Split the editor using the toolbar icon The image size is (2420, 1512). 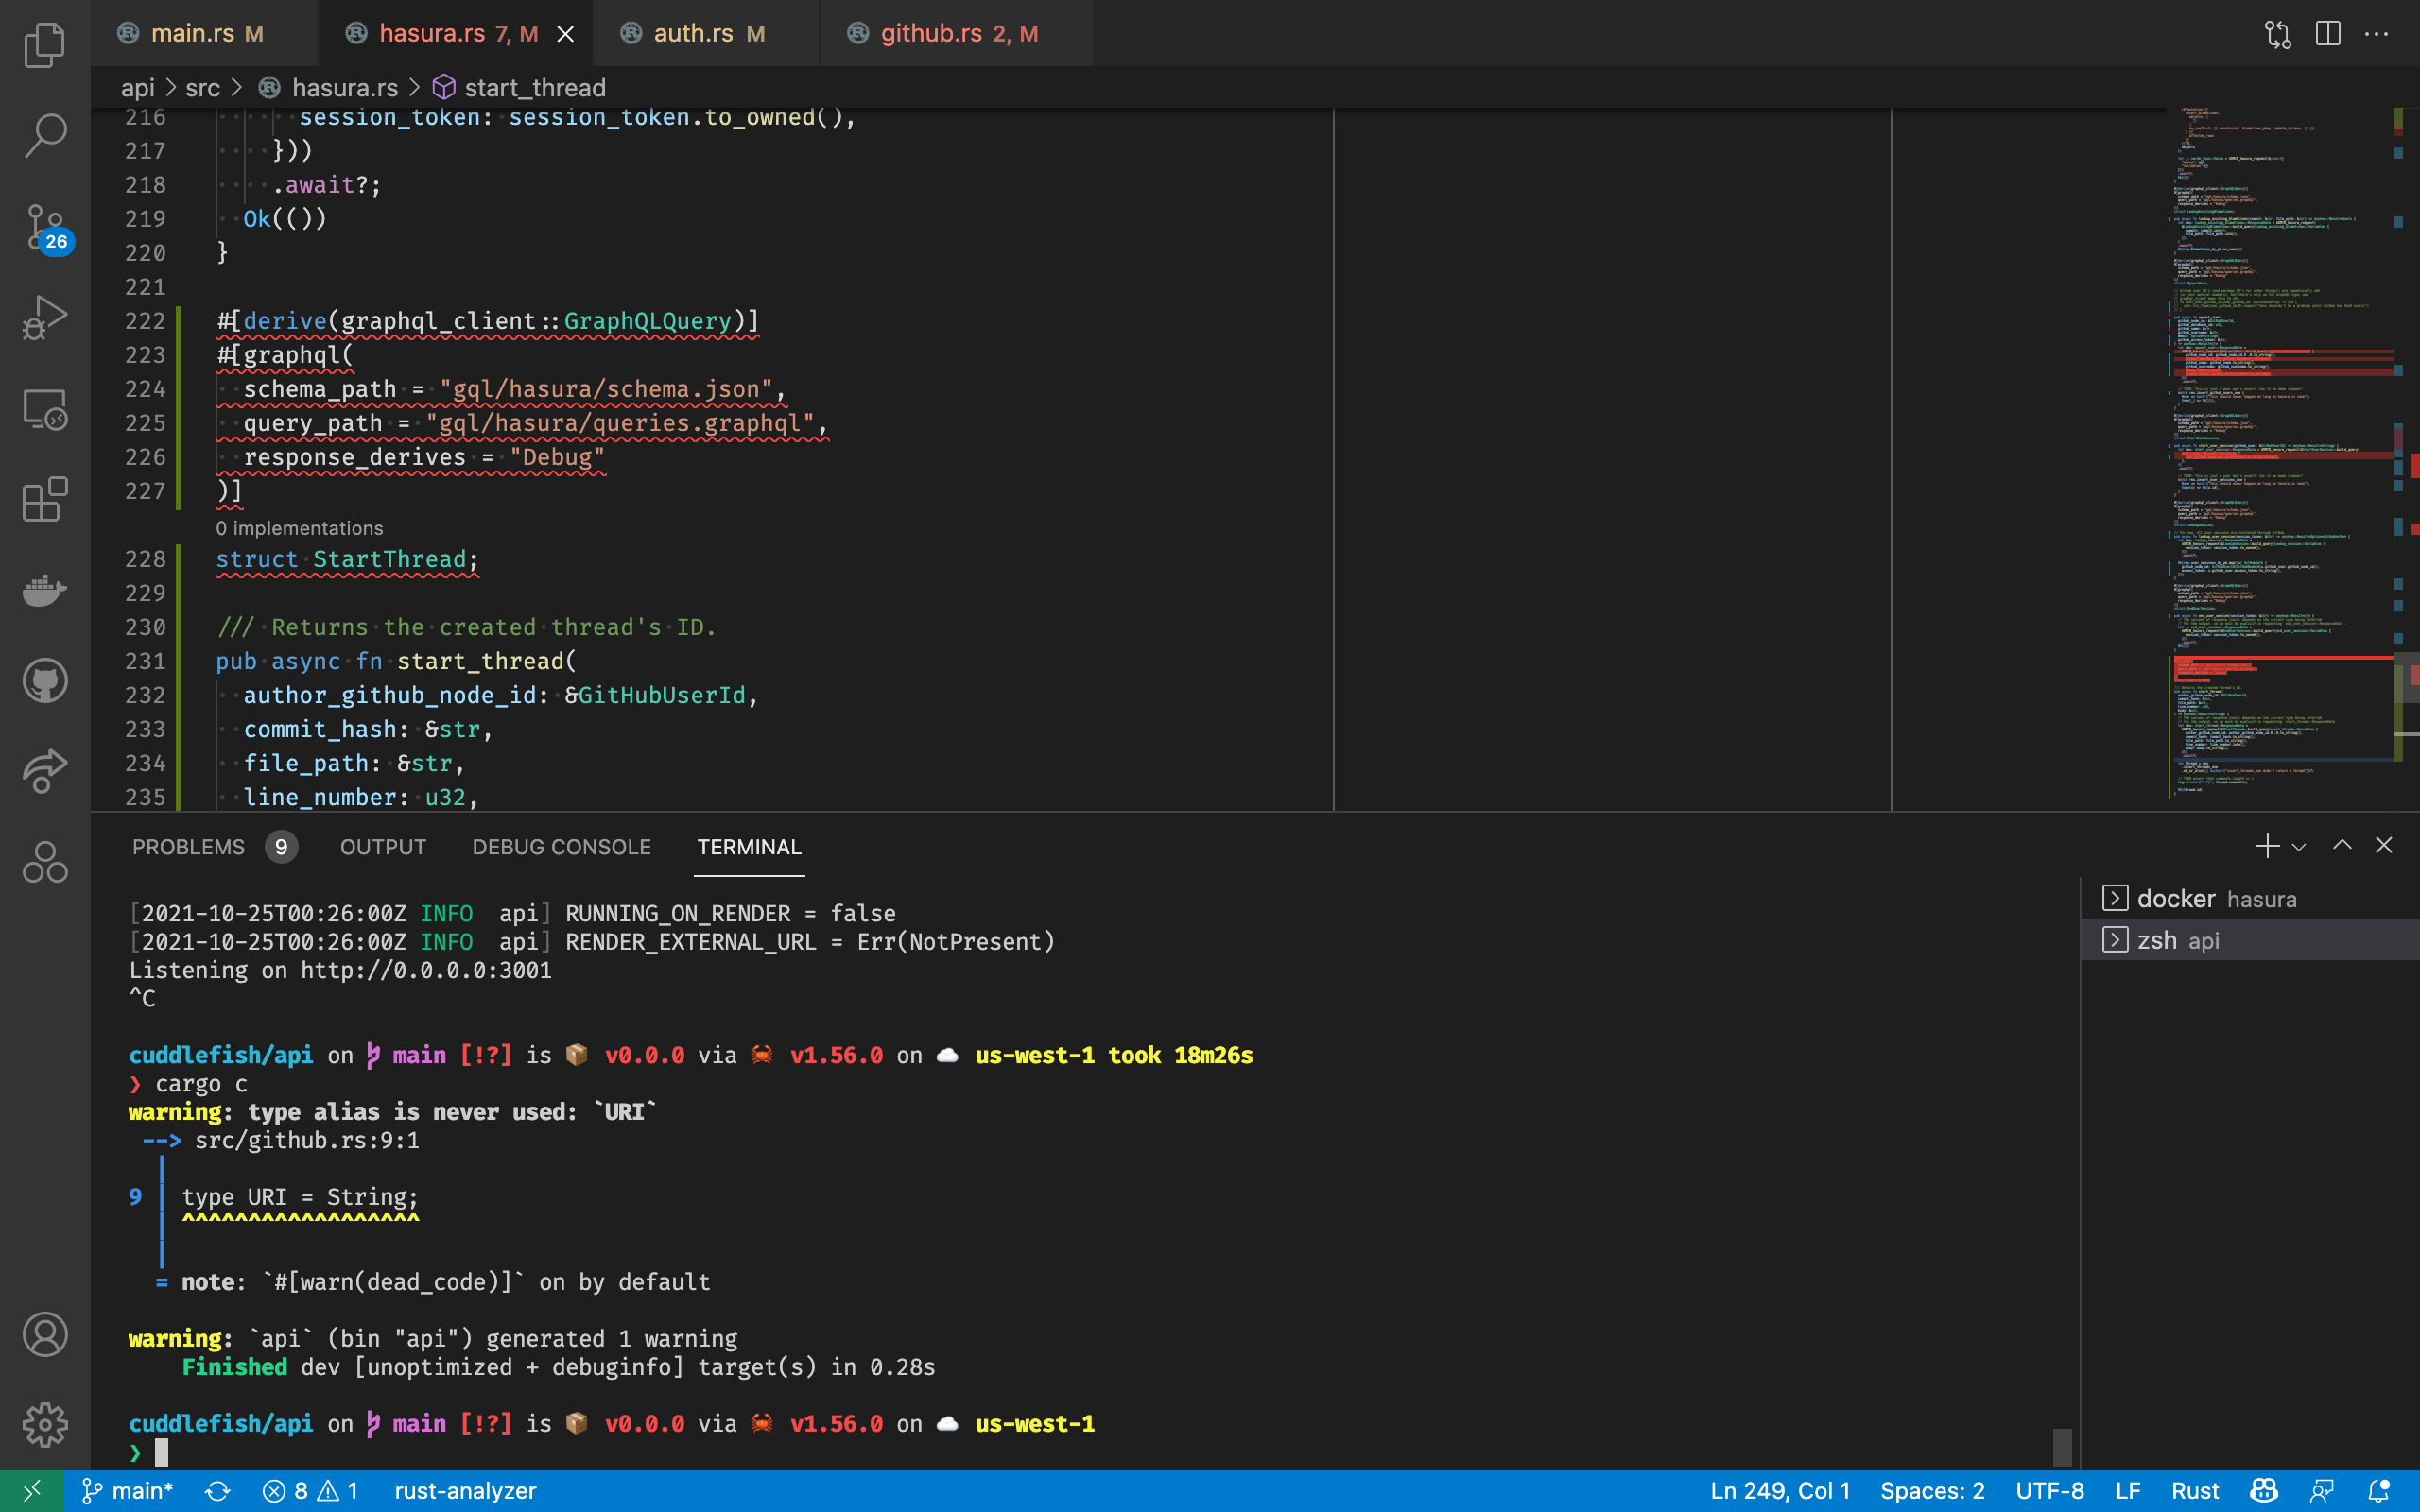[x=2328, y=33]
